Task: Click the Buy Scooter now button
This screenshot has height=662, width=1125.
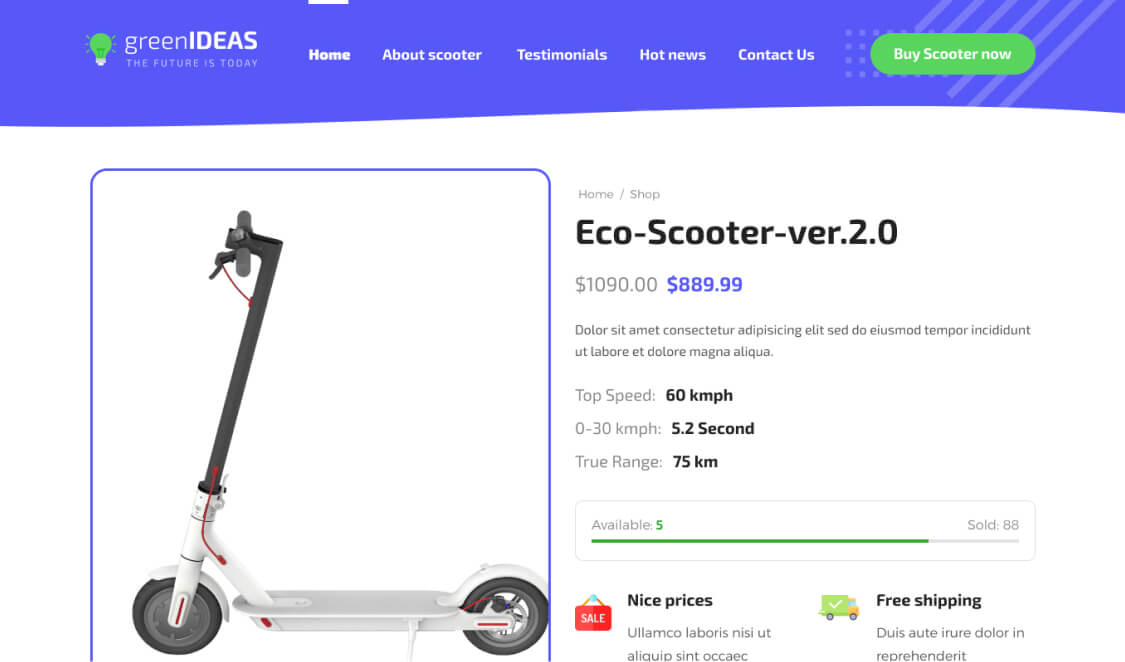Action: coord(952,54)
